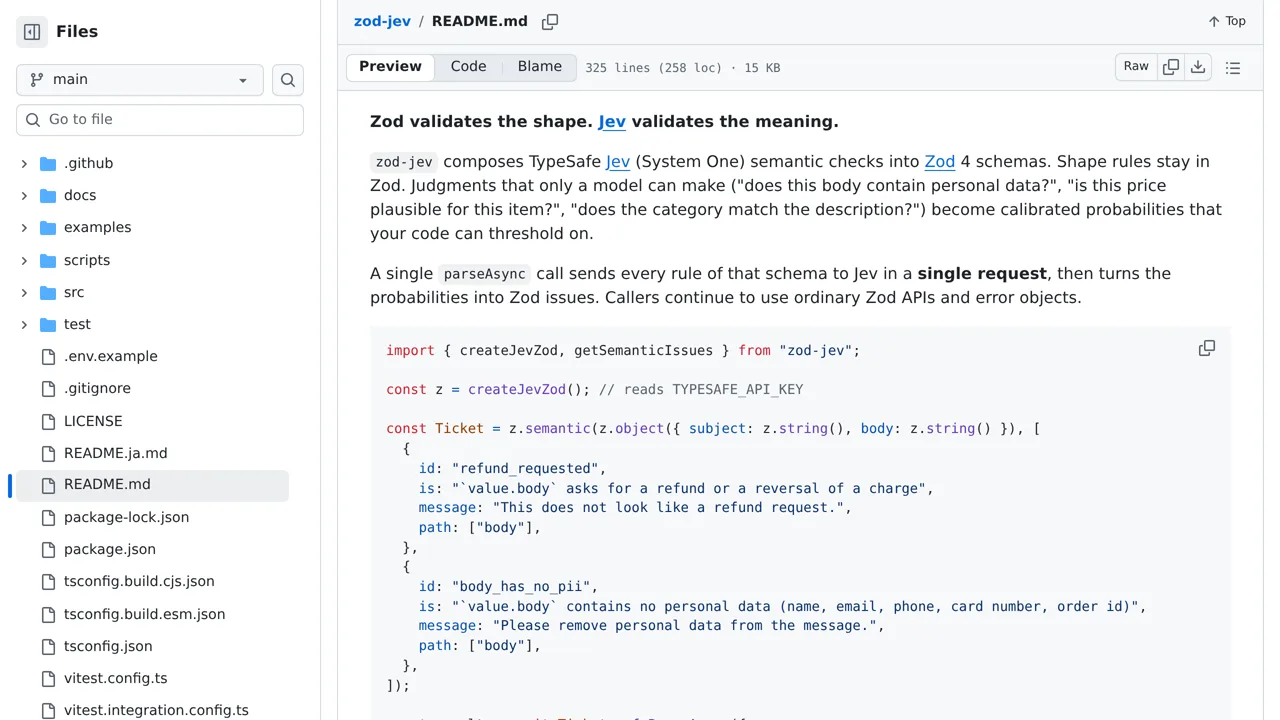Collapse the Files side panel
The image size is (1280, 720).
(x=32, y=32)
